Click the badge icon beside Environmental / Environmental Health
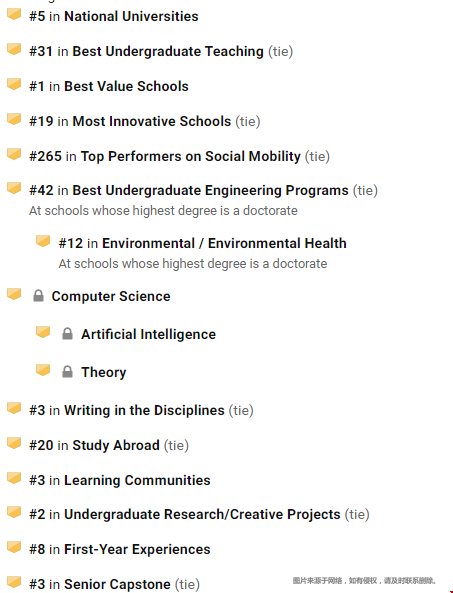The height and width of the screenshot is (593, 453). coord(43,241)
